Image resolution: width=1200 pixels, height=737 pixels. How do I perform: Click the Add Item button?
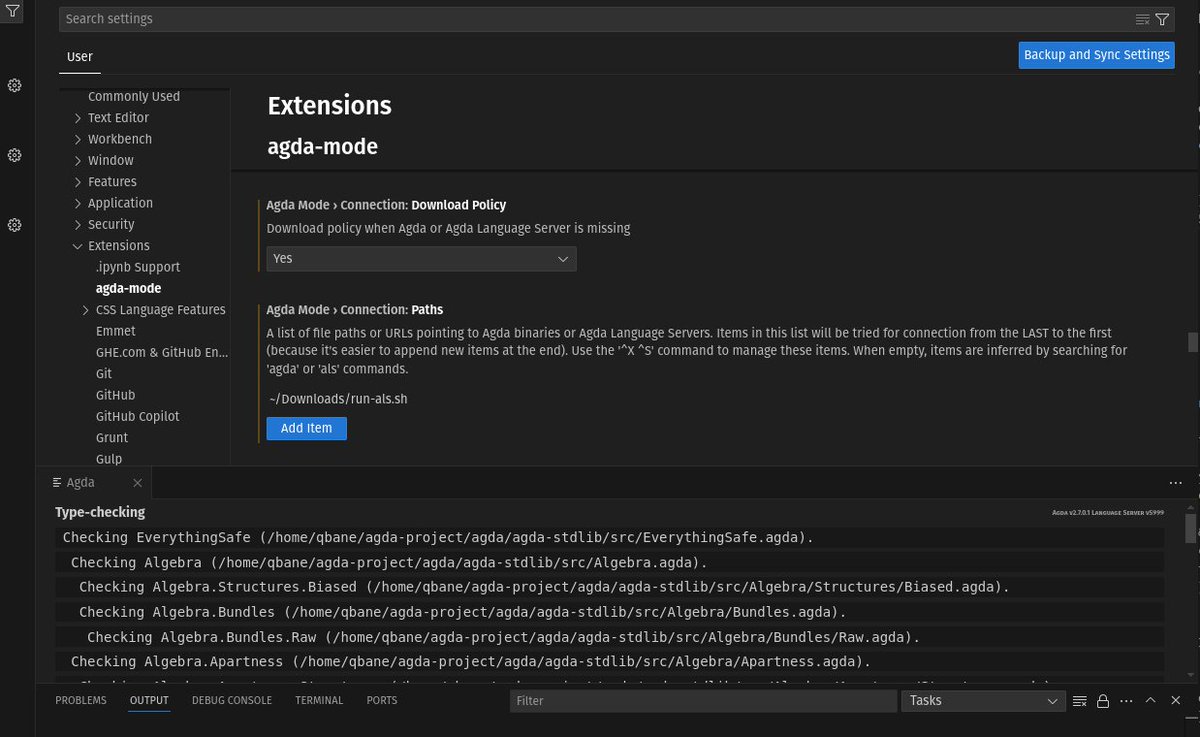[x=306, y=428]
